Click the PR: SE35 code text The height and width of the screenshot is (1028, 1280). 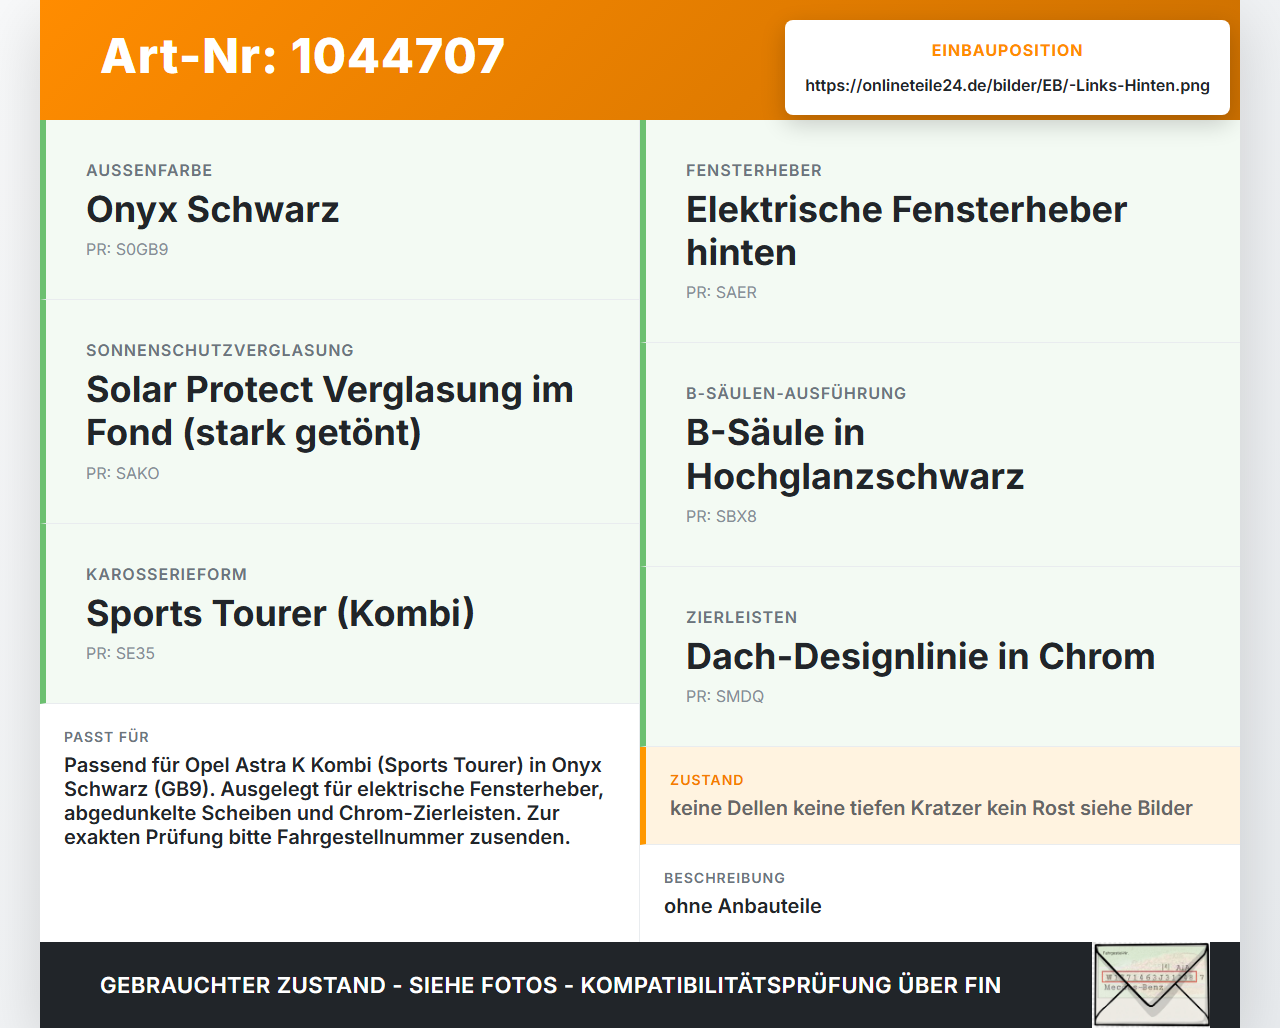click(120, 653)
